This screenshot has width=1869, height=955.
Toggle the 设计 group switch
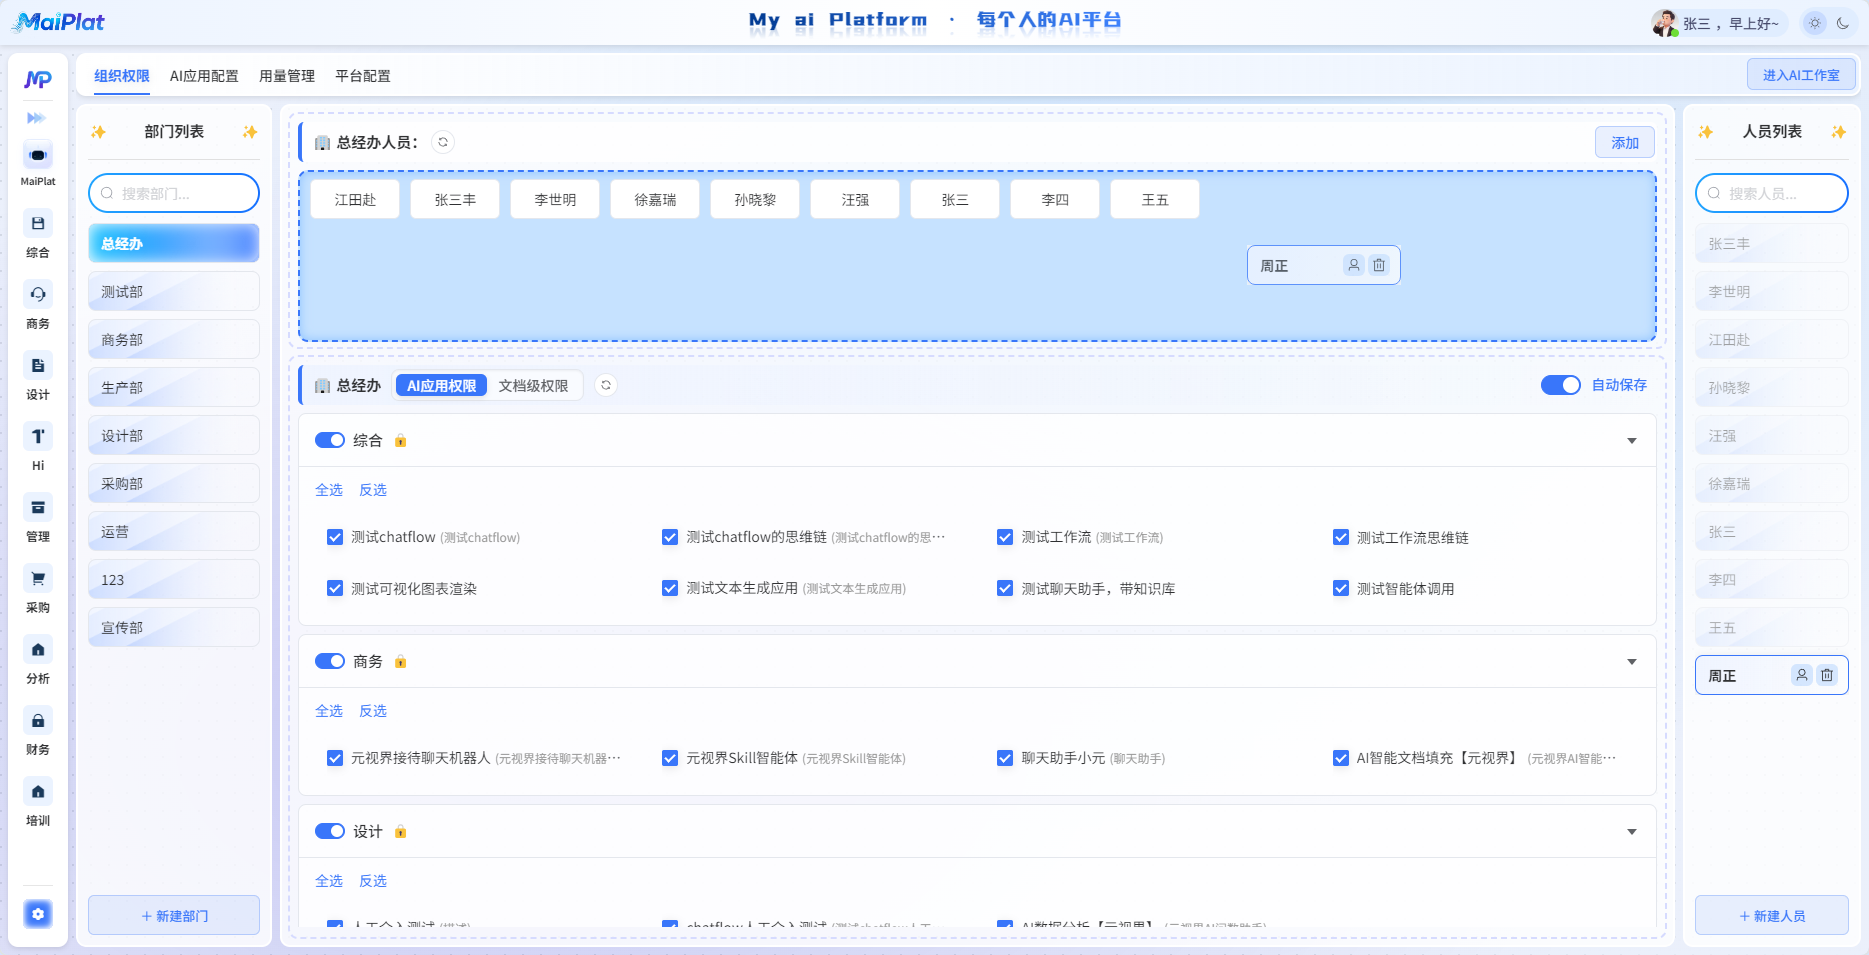pos(330,831)
